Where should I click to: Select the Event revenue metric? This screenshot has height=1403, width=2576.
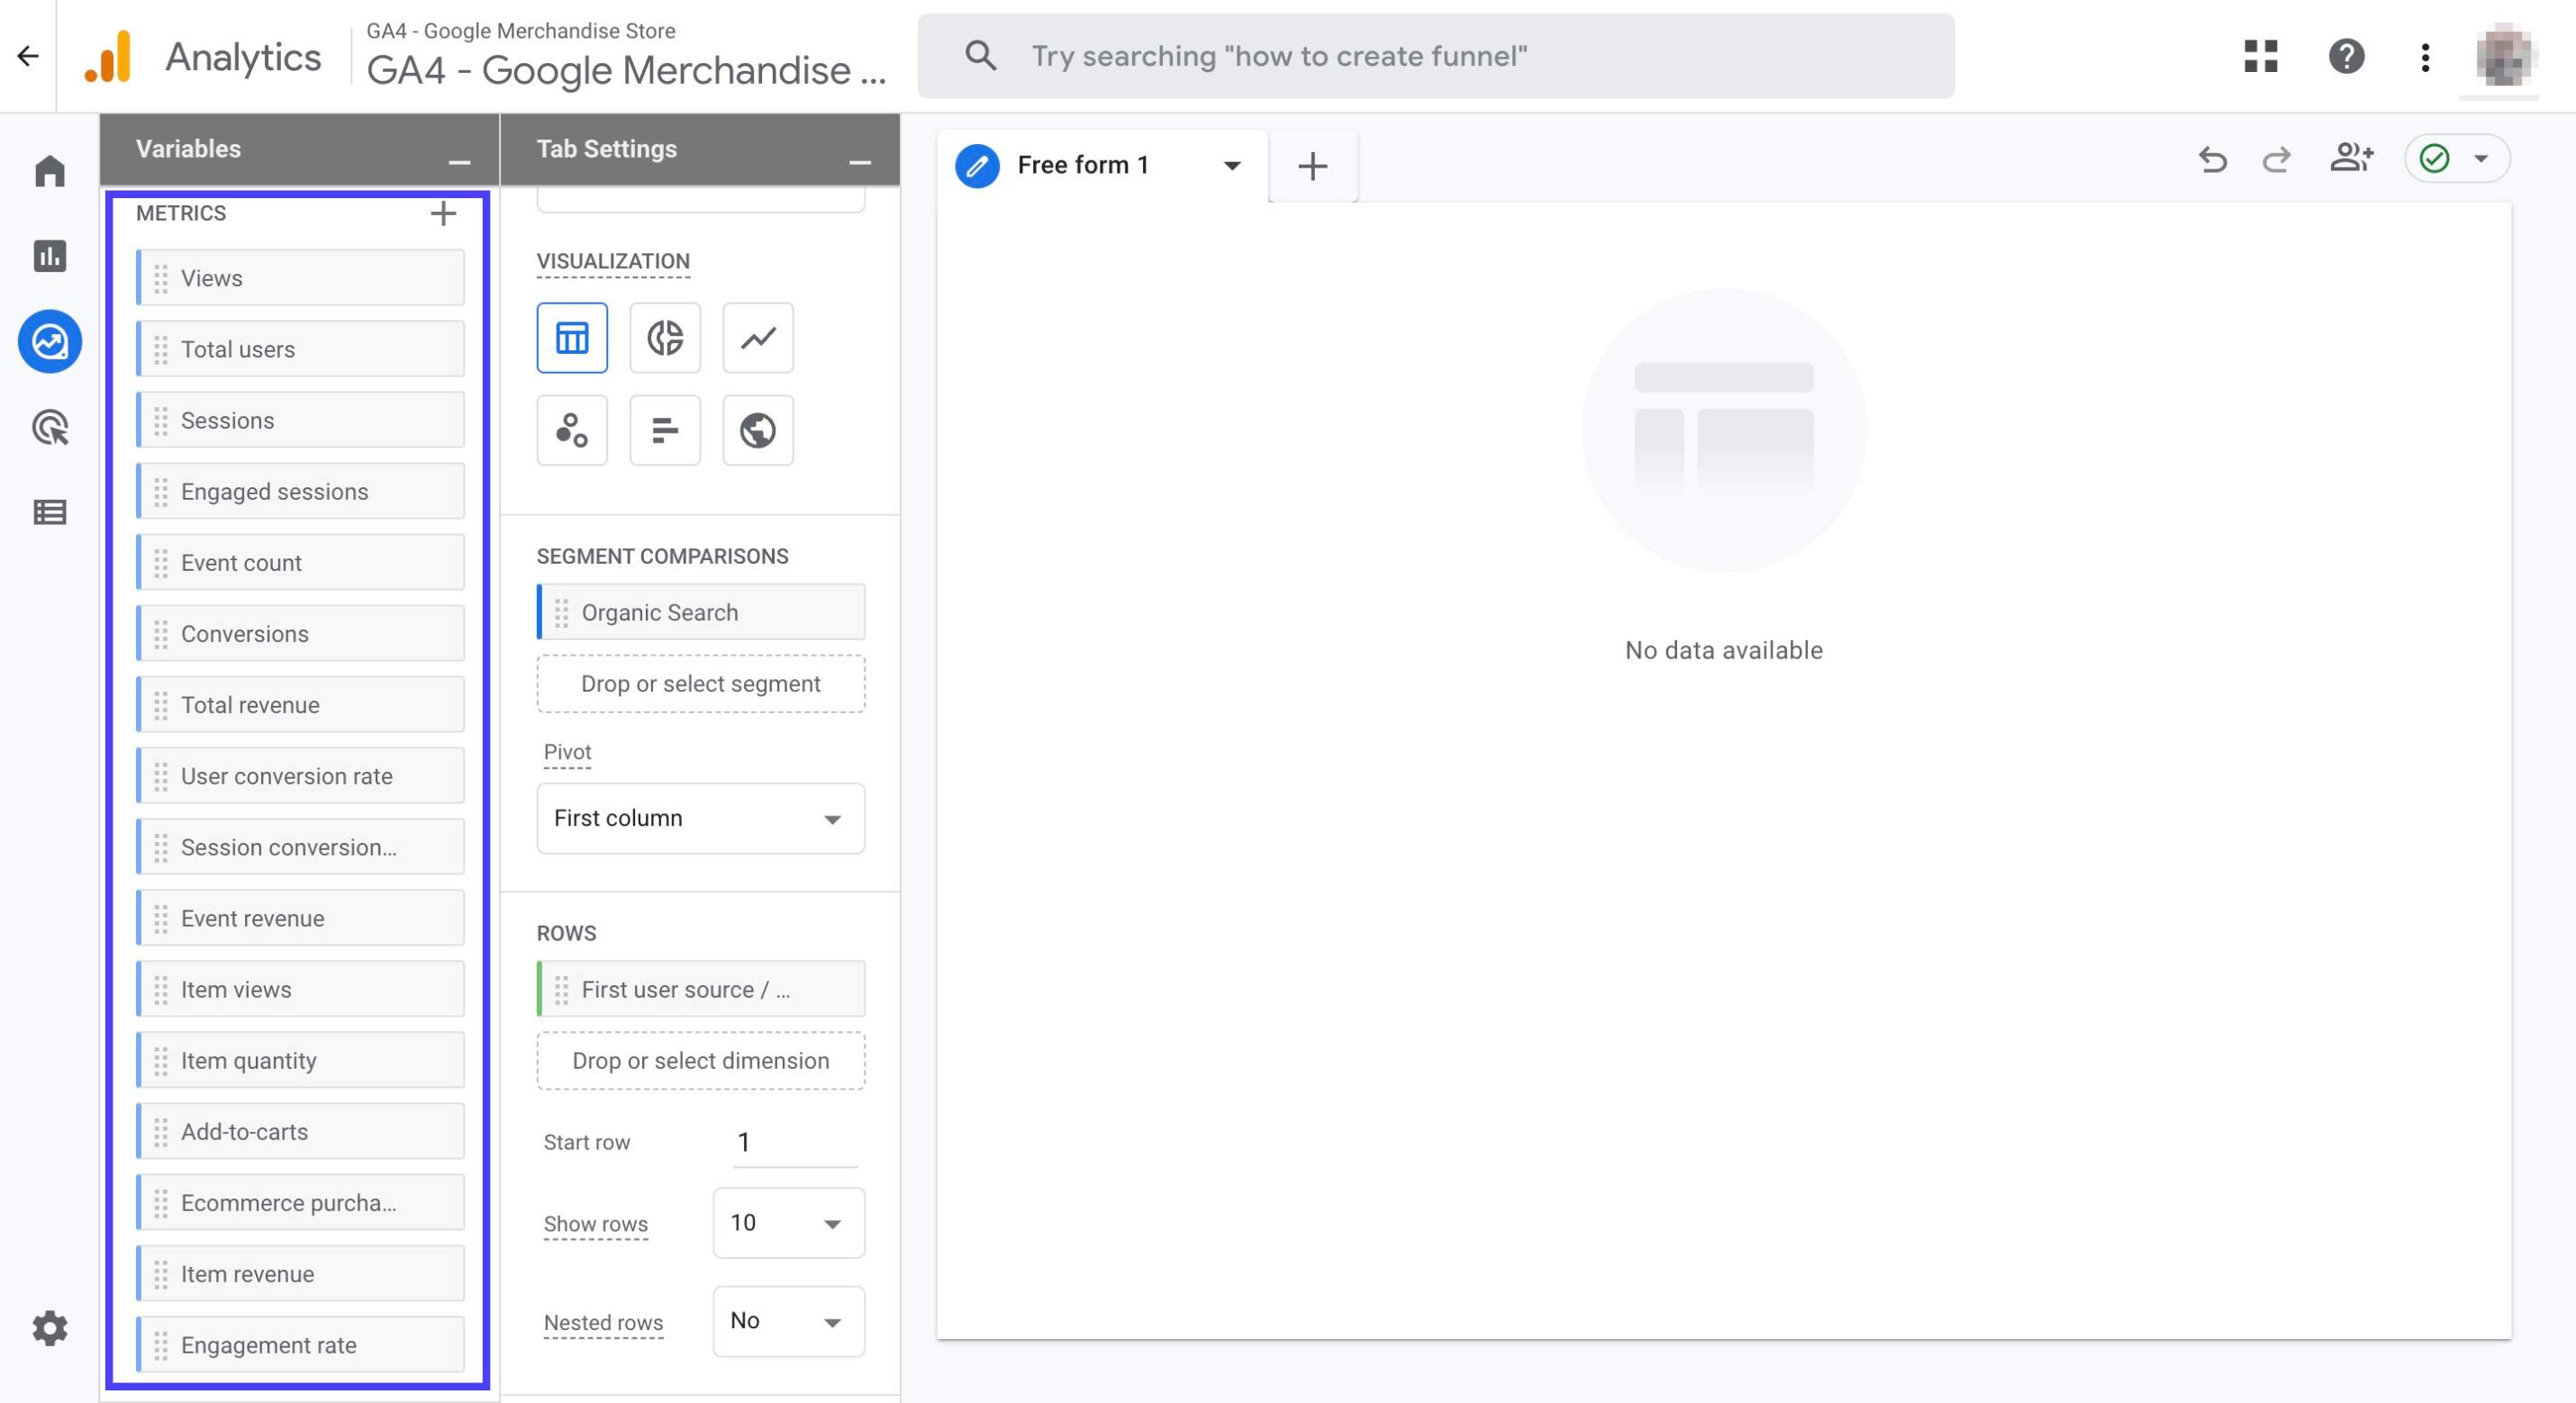300,918
